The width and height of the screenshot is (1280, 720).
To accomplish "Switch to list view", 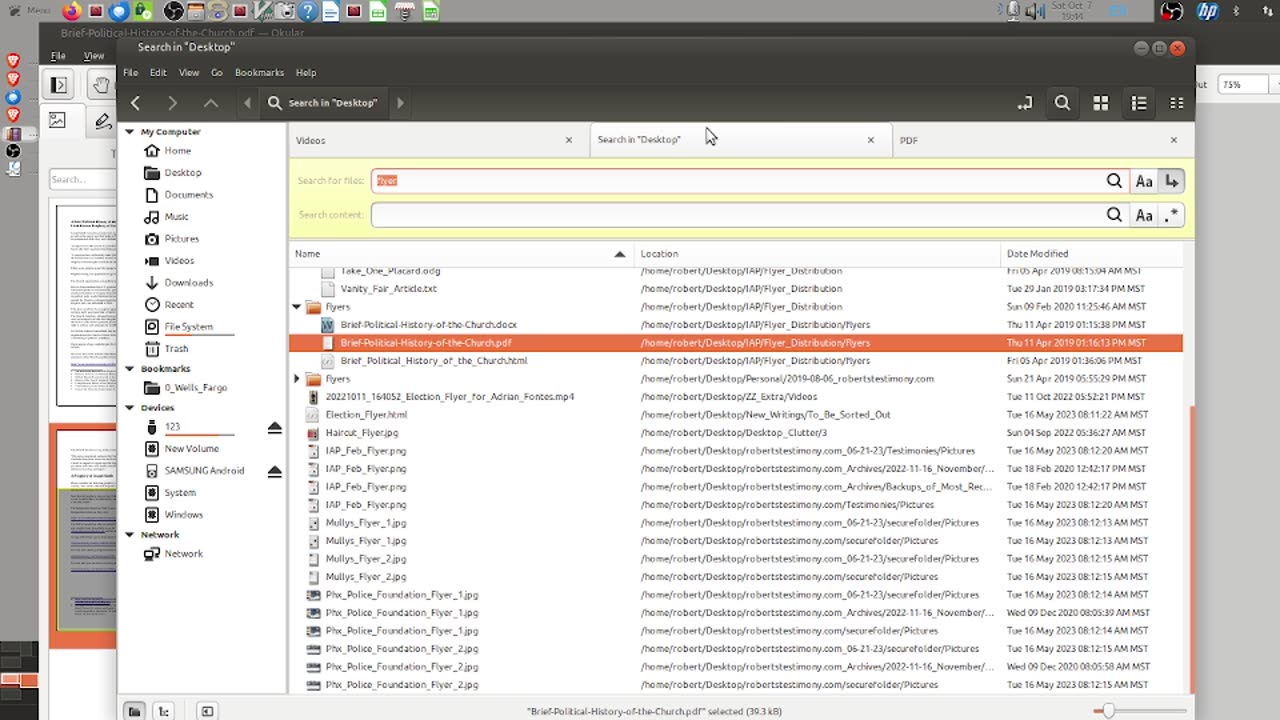I will pos(1138,103).
